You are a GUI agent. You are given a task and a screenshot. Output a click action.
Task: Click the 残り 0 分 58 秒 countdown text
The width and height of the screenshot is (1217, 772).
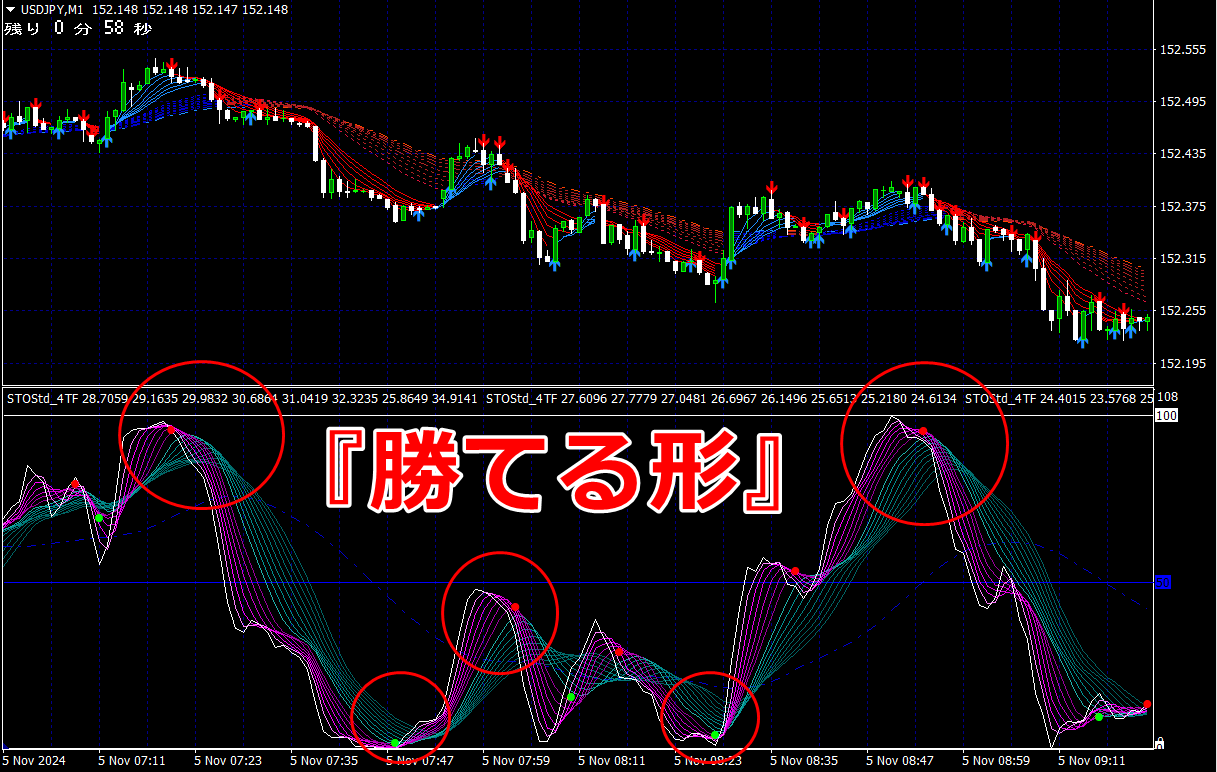(78, 28)
